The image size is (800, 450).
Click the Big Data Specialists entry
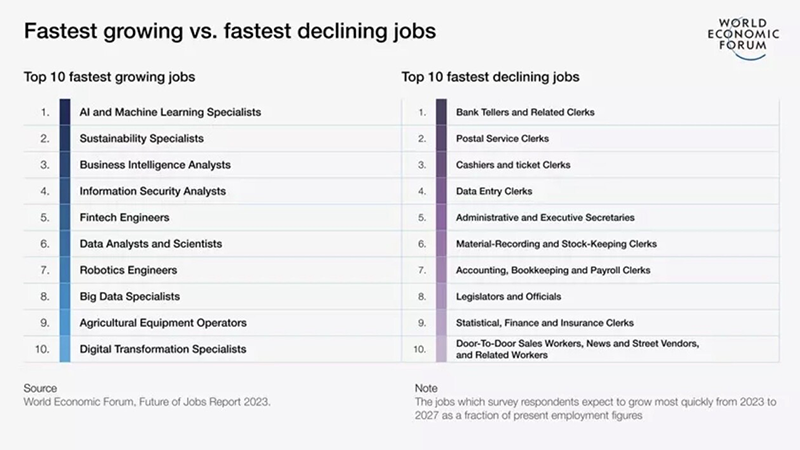point(129,296)
